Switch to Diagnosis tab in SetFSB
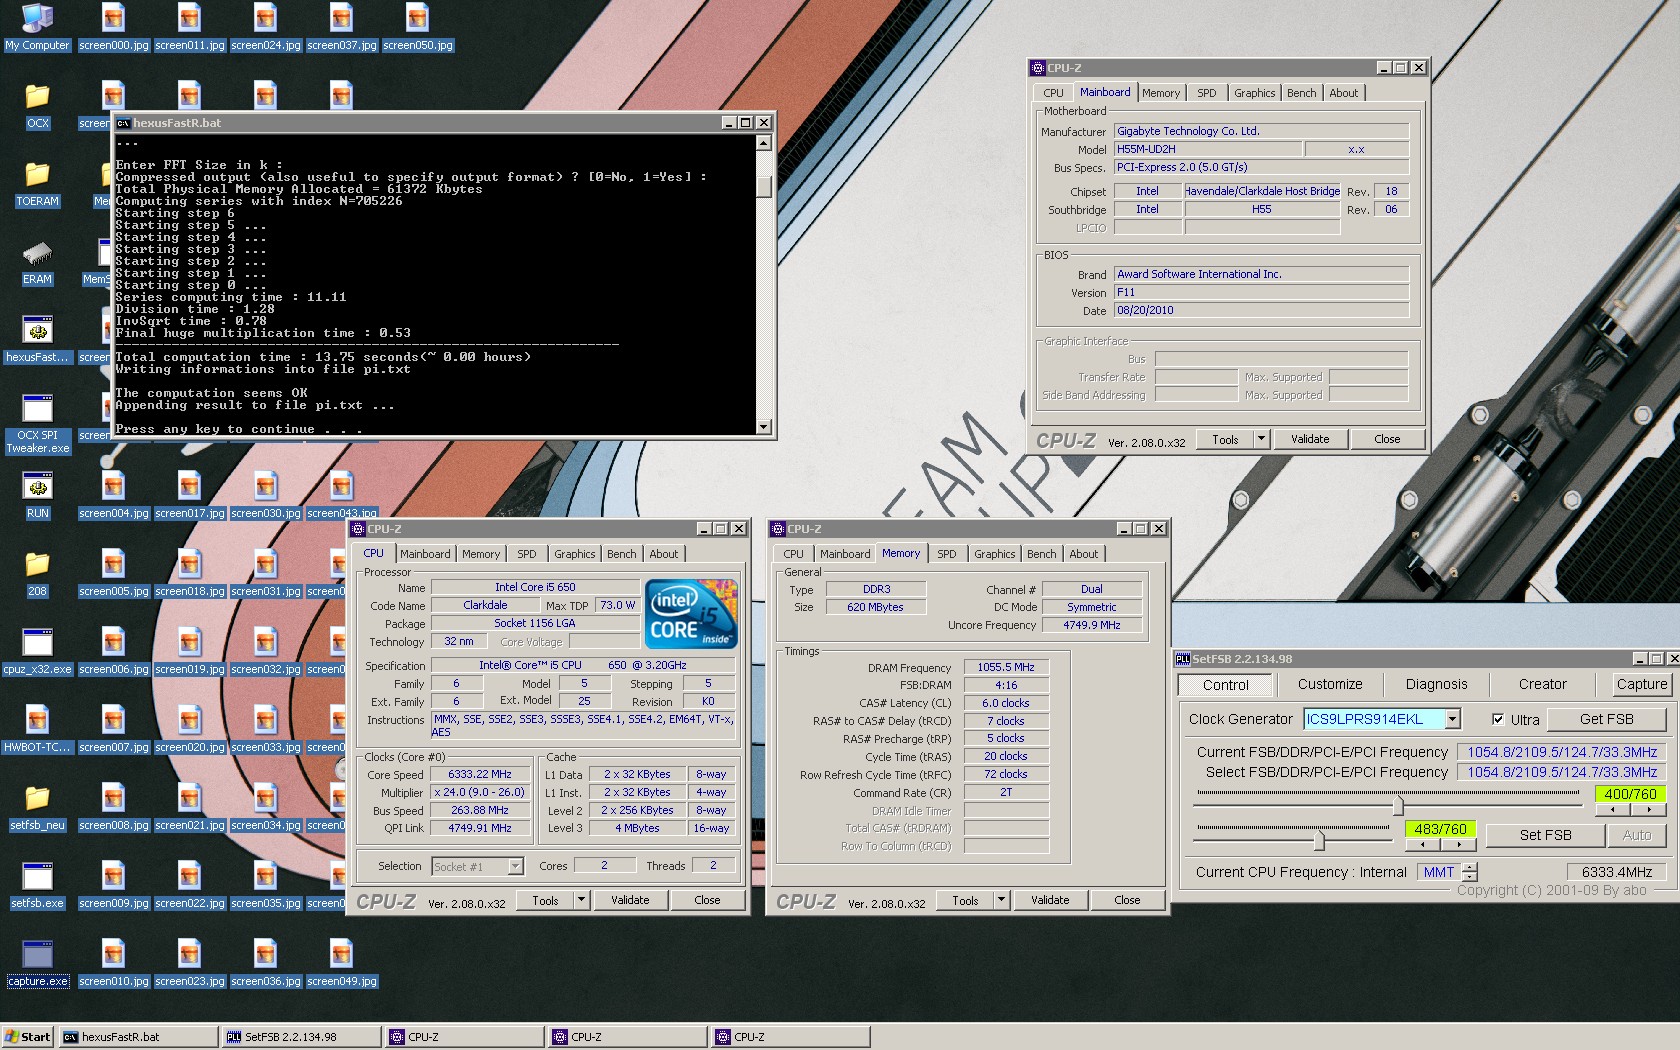 tap(1436, 685)
